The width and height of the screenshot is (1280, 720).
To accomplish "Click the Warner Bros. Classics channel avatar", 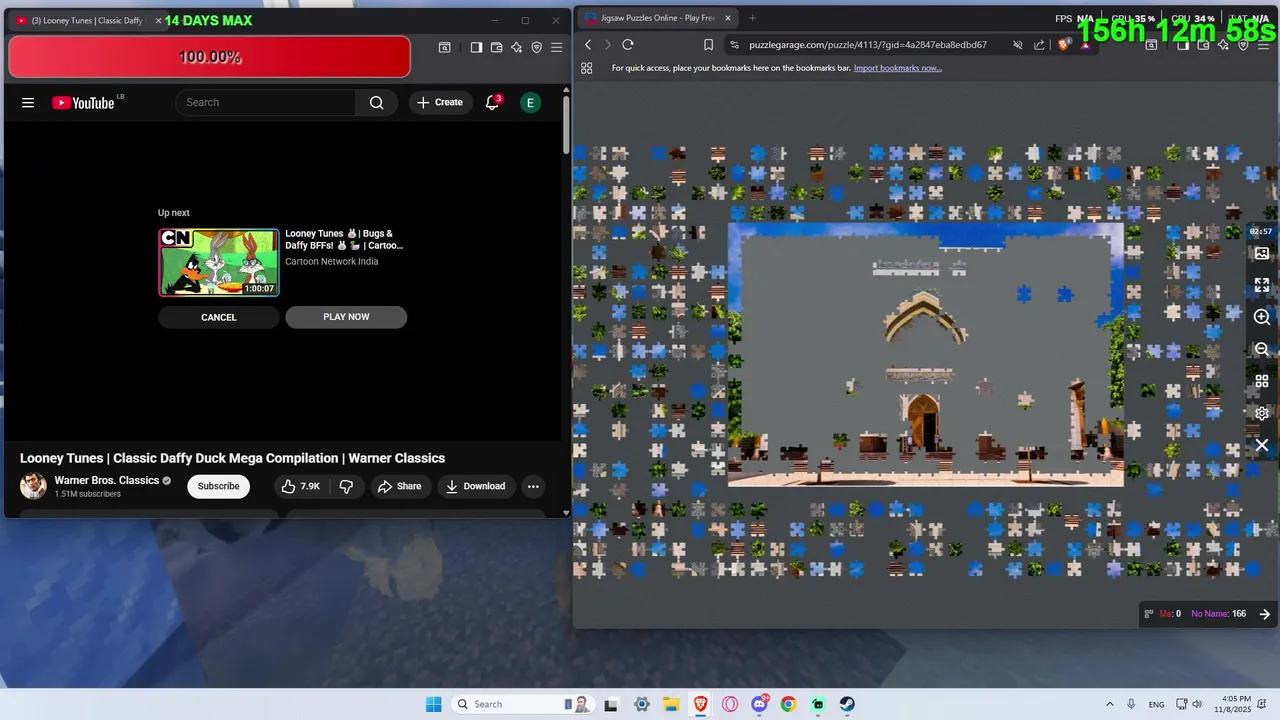I will click(33, 486).
